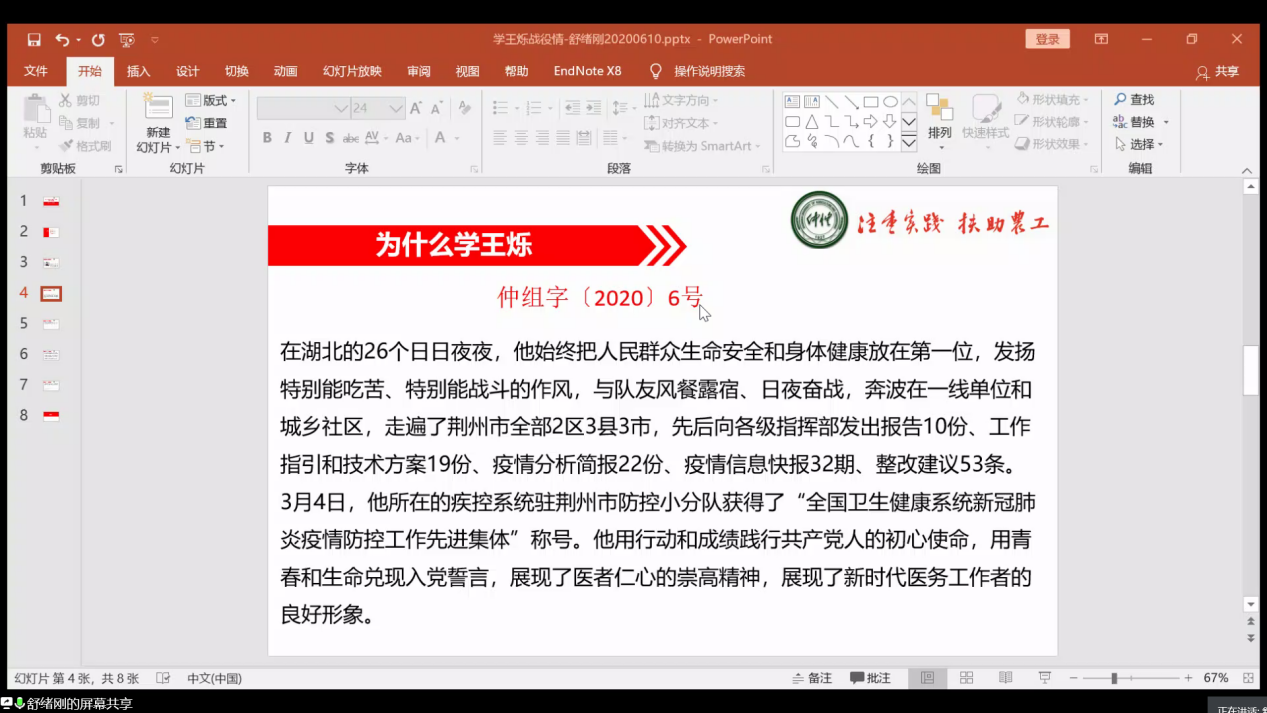
Task: Click the Undo arrow icon
Action: (62, 40)
